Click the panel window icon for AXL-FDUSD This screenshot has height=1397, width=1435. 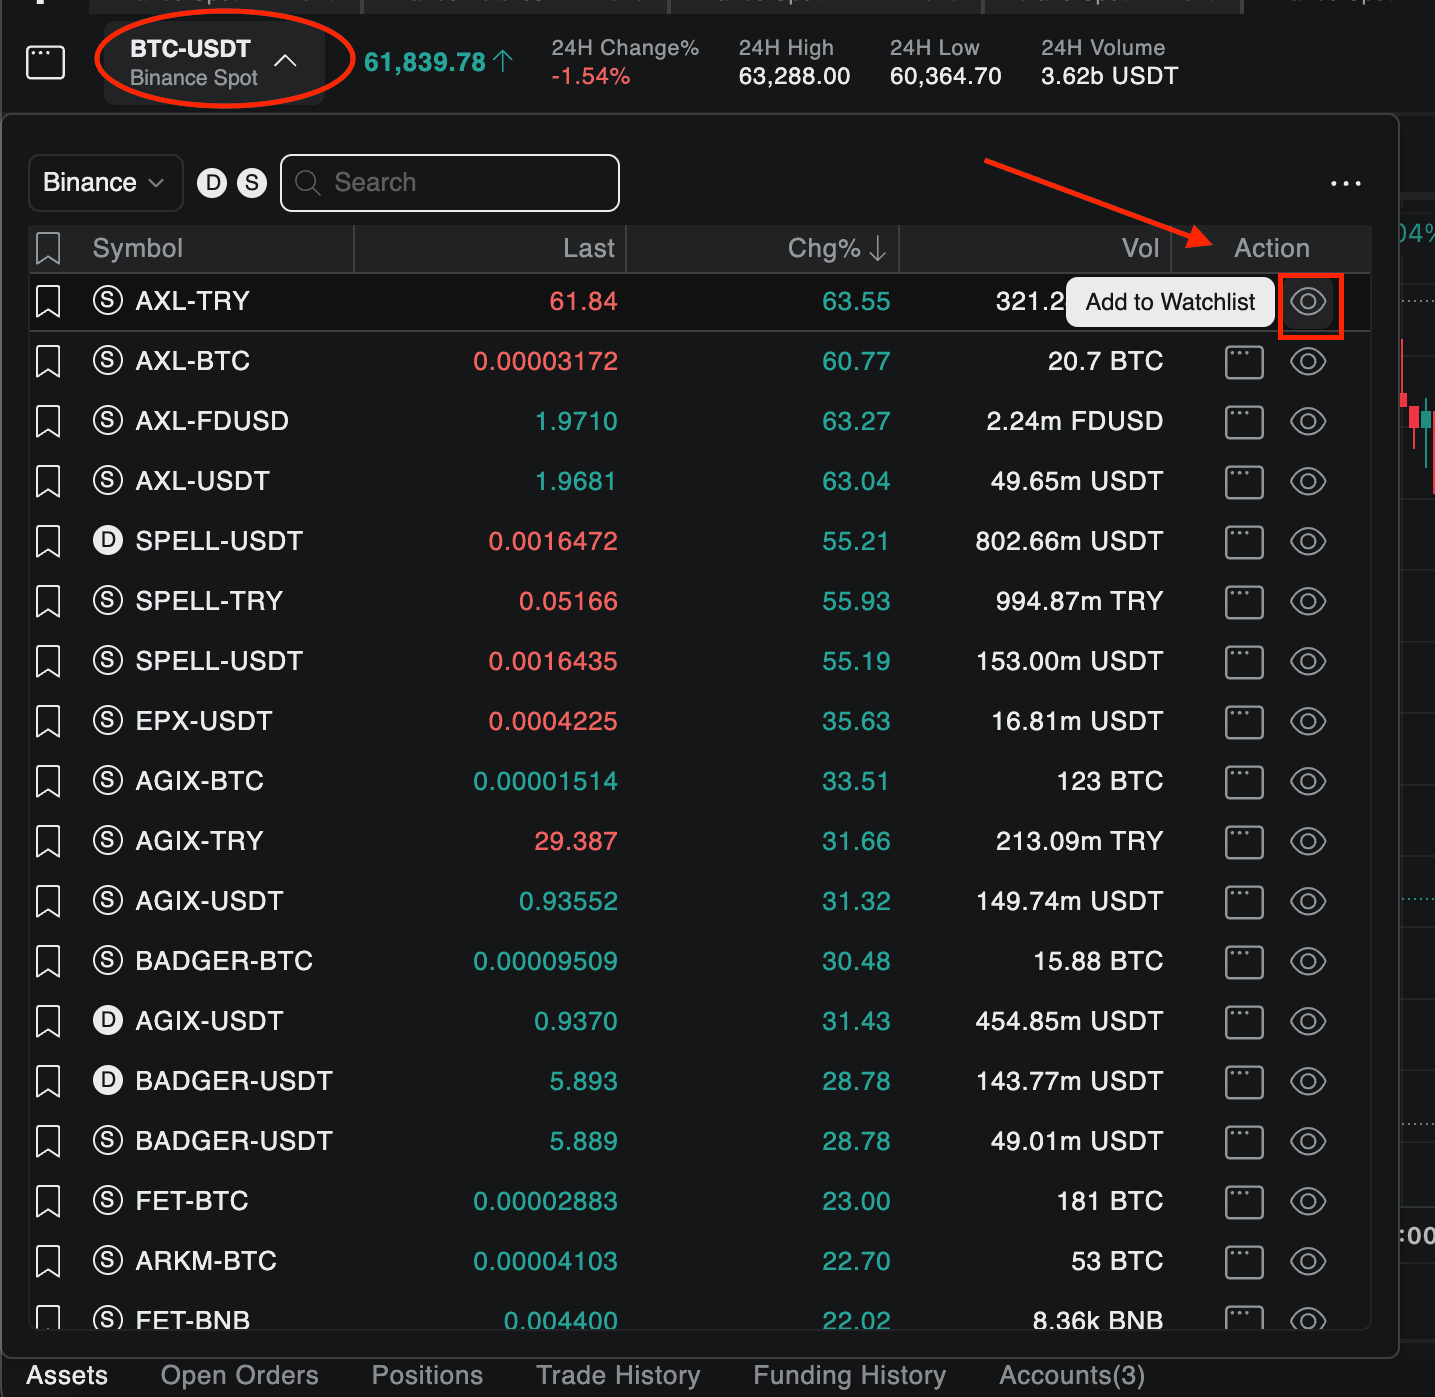(1244, 422)
